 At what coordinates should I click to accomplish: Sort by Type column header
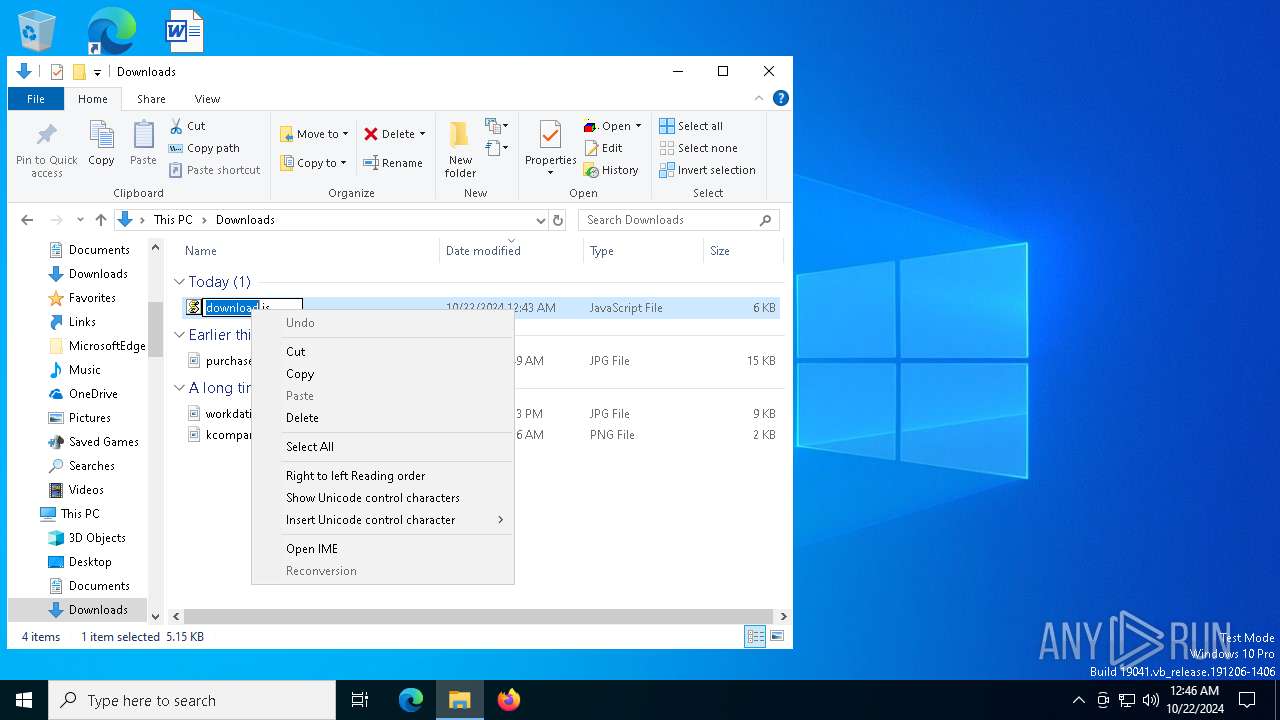click(643, 250)
